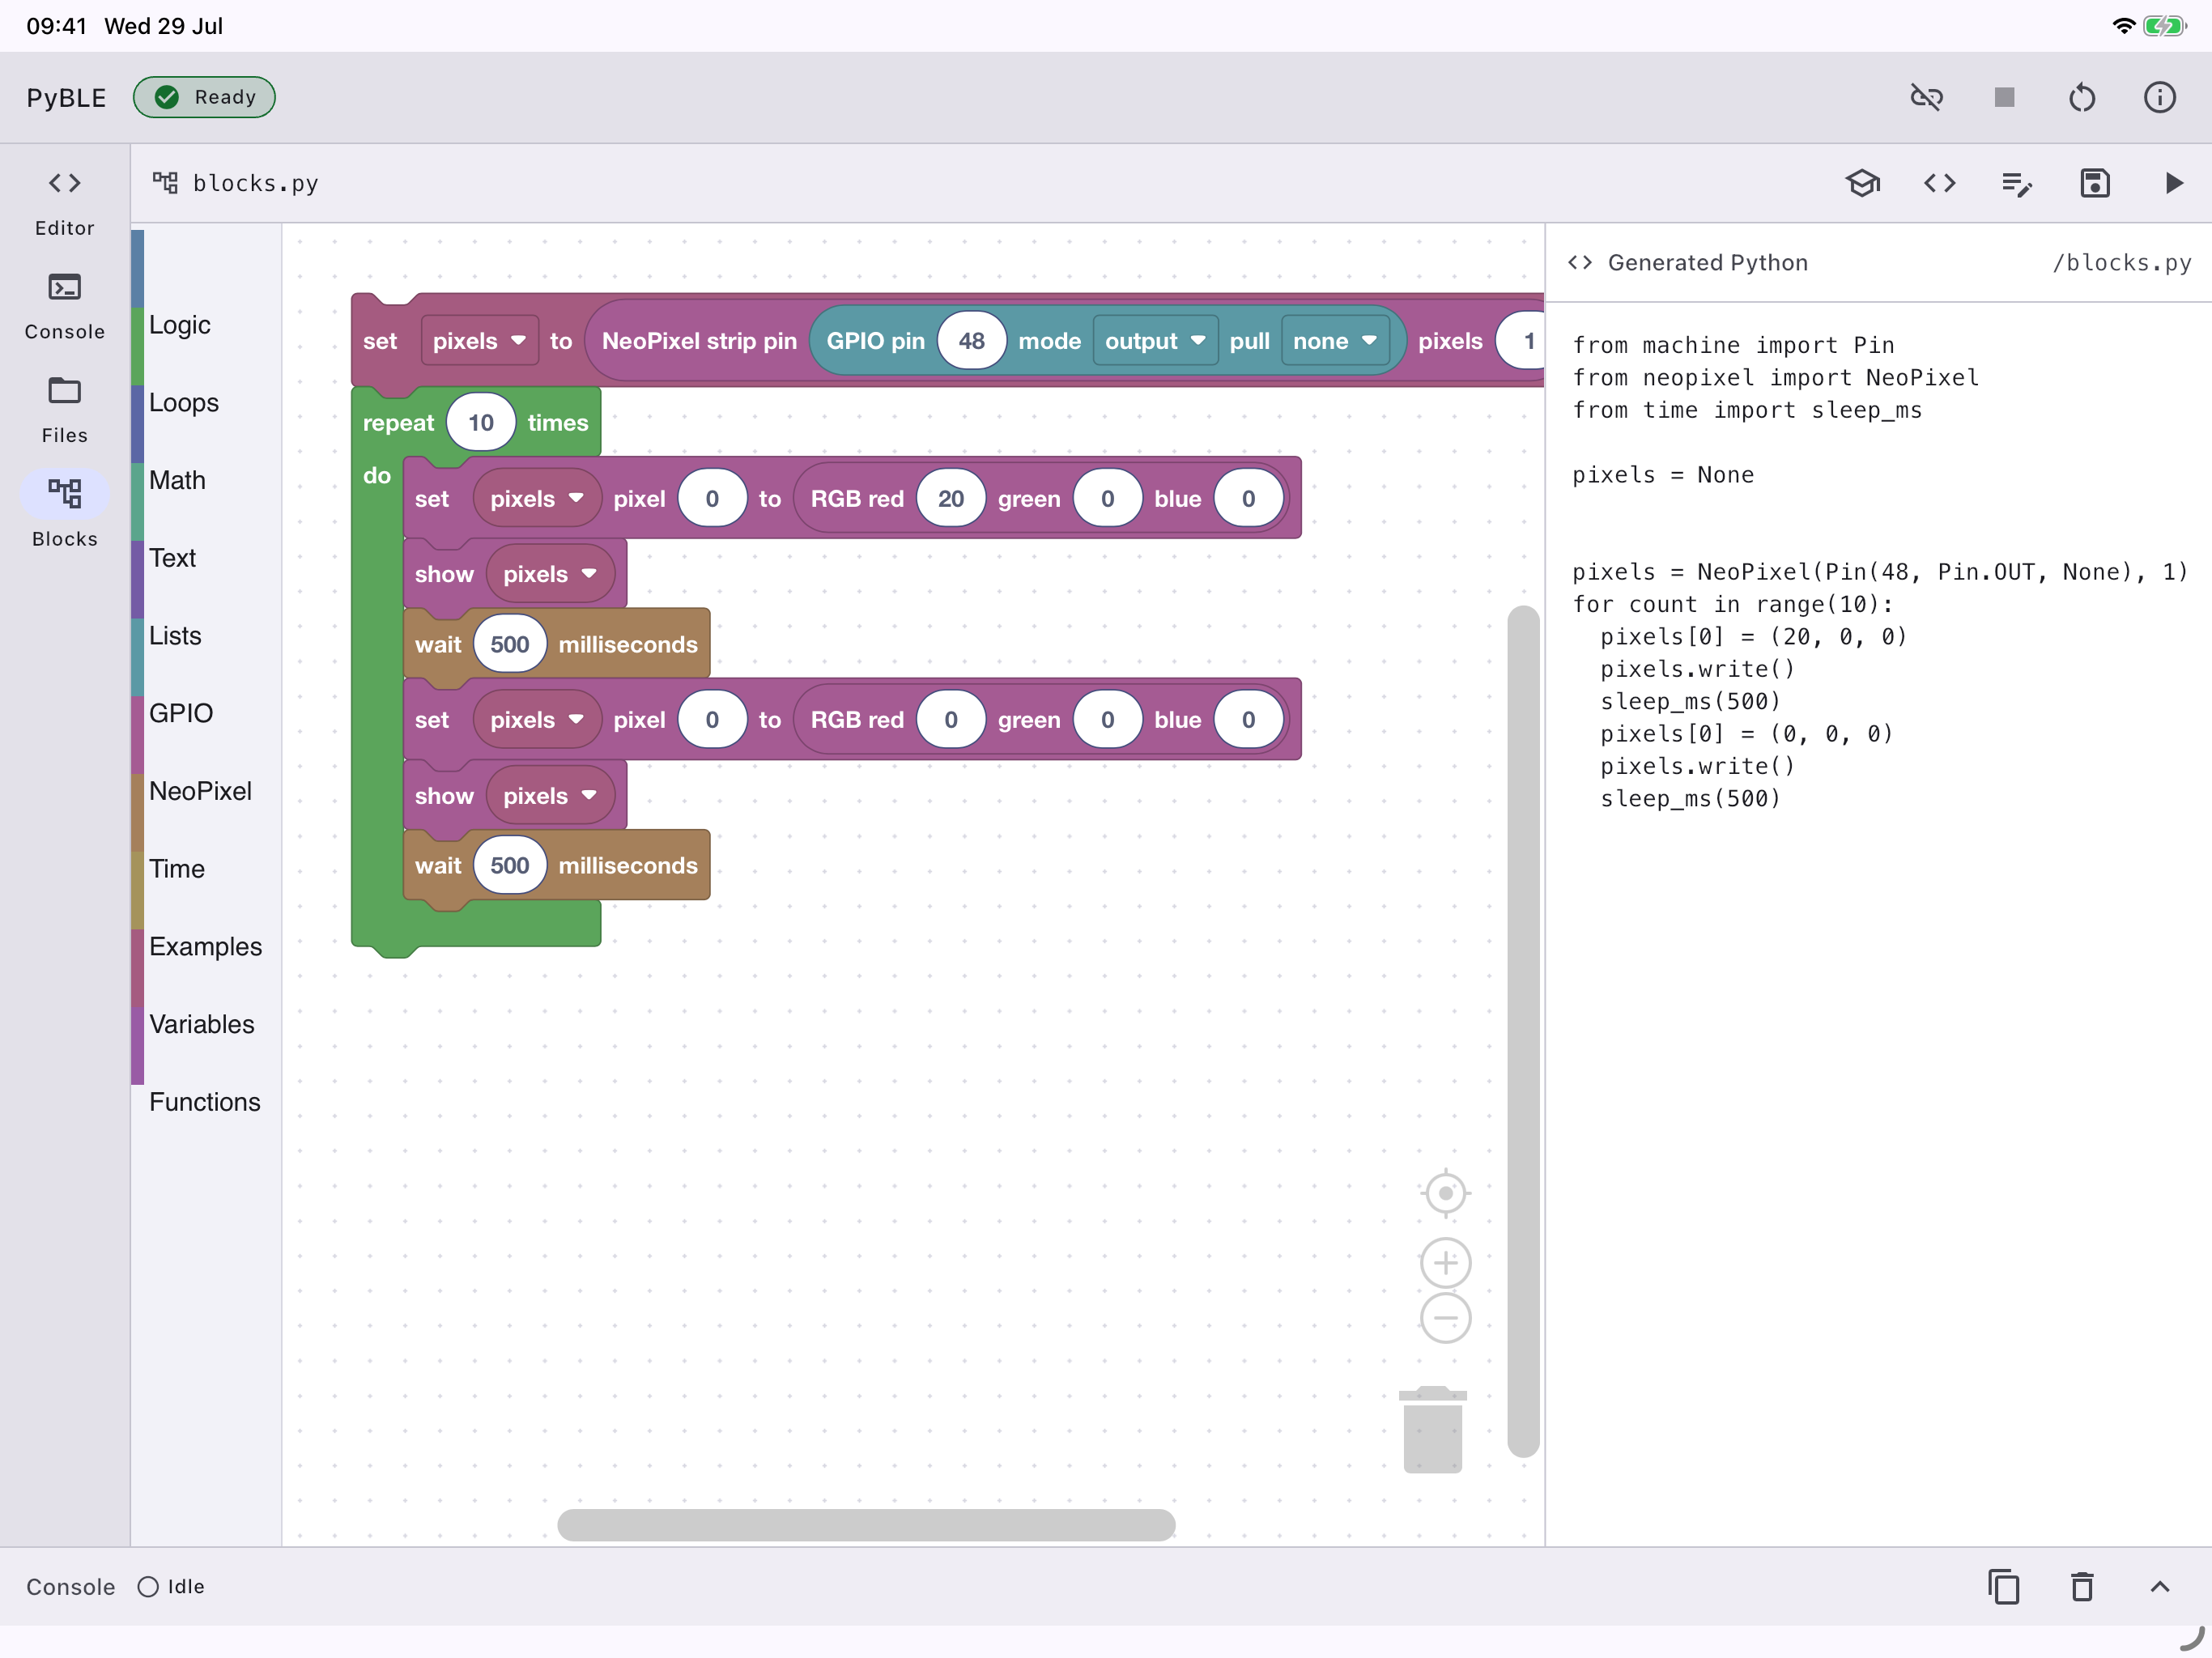Zoom in the blocks workspace
Screen dimensions: 2212x1658
coord(1445,1263)
